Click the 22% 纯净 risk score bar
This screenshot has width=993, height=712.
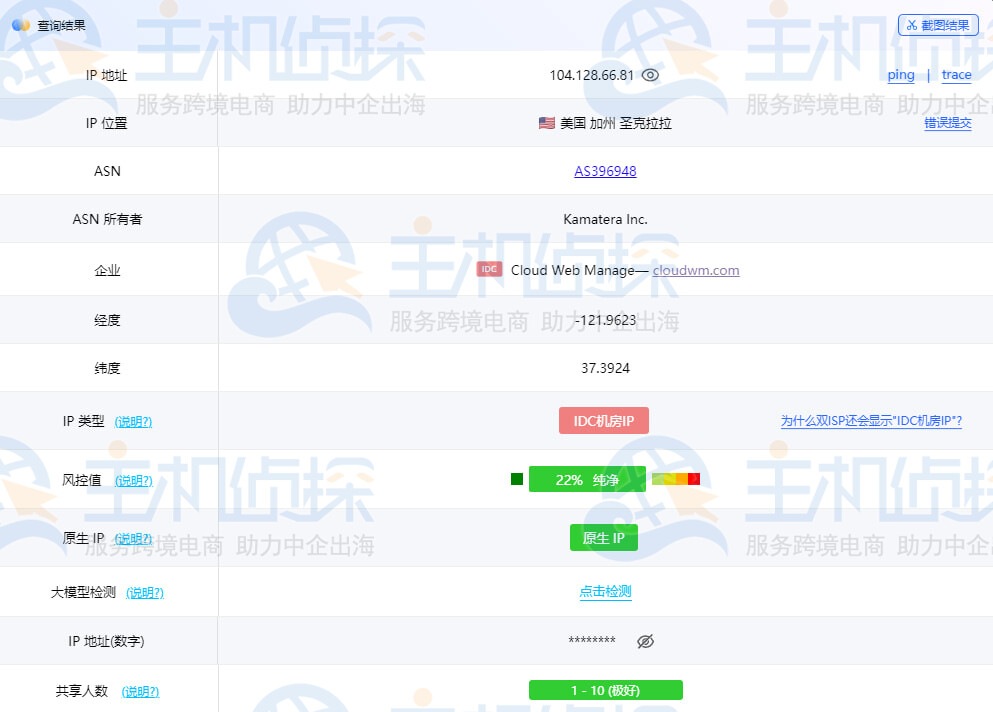tap(587, 480)
